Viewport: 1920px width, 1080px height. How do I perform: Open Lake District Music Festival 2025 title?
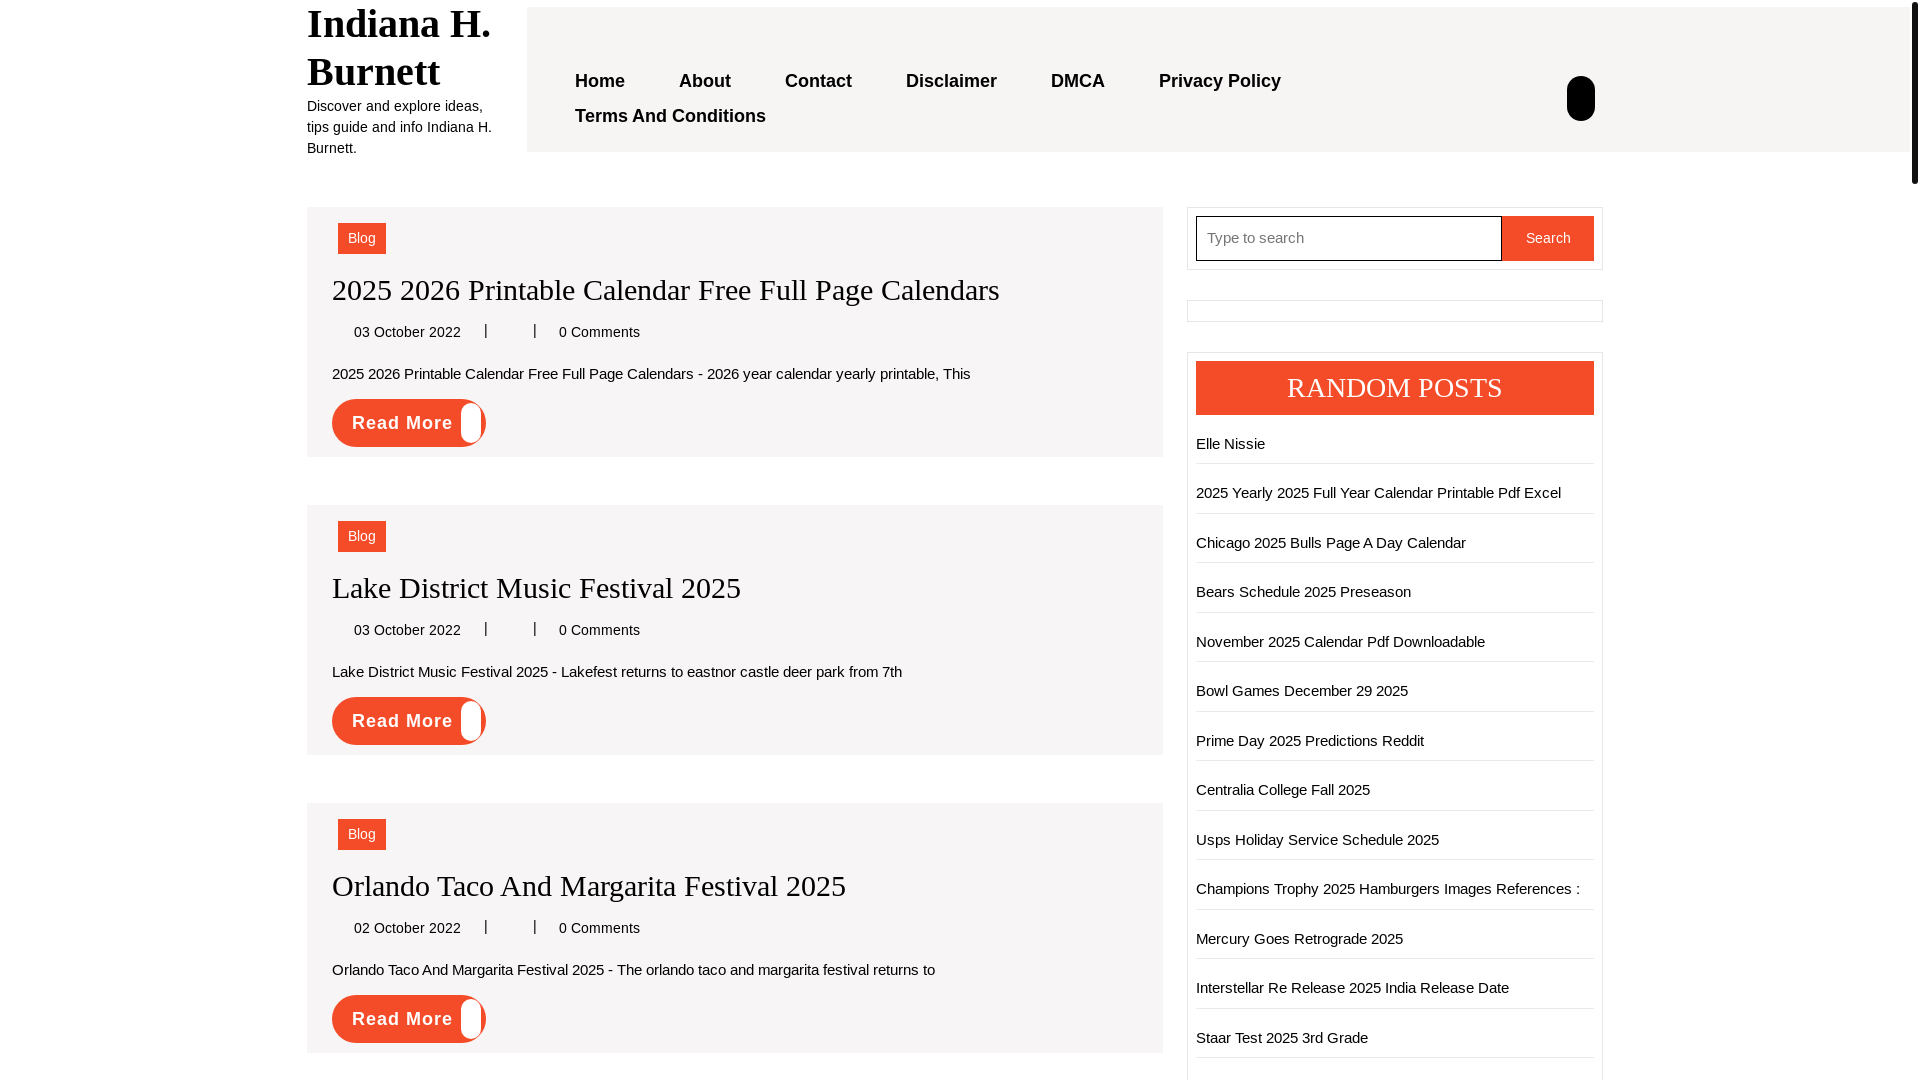tap(536, 588)
